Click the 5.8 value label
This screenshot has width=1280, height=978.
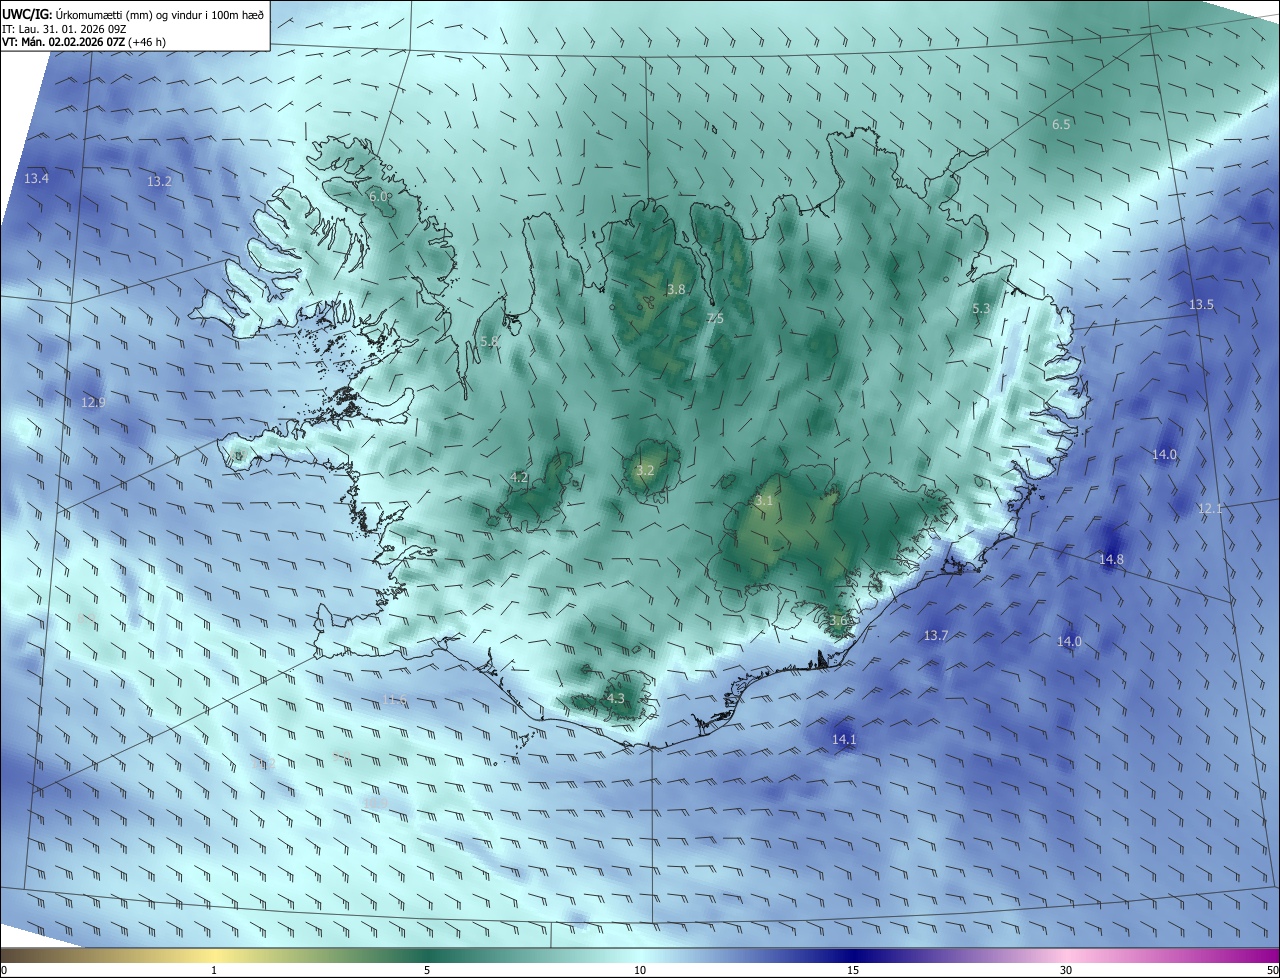click(x=489, y=341)
